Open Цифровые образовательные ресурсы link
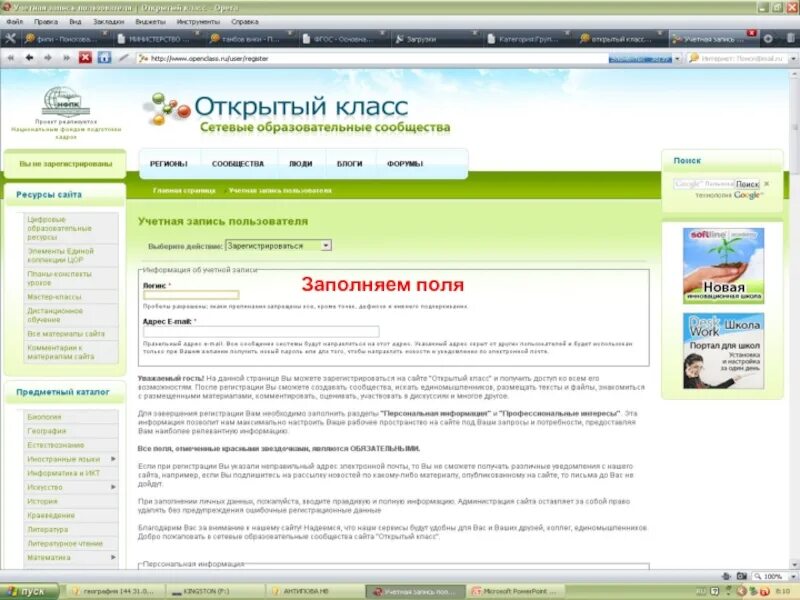The width and height of the screenshot is (800, 600). 59,228
